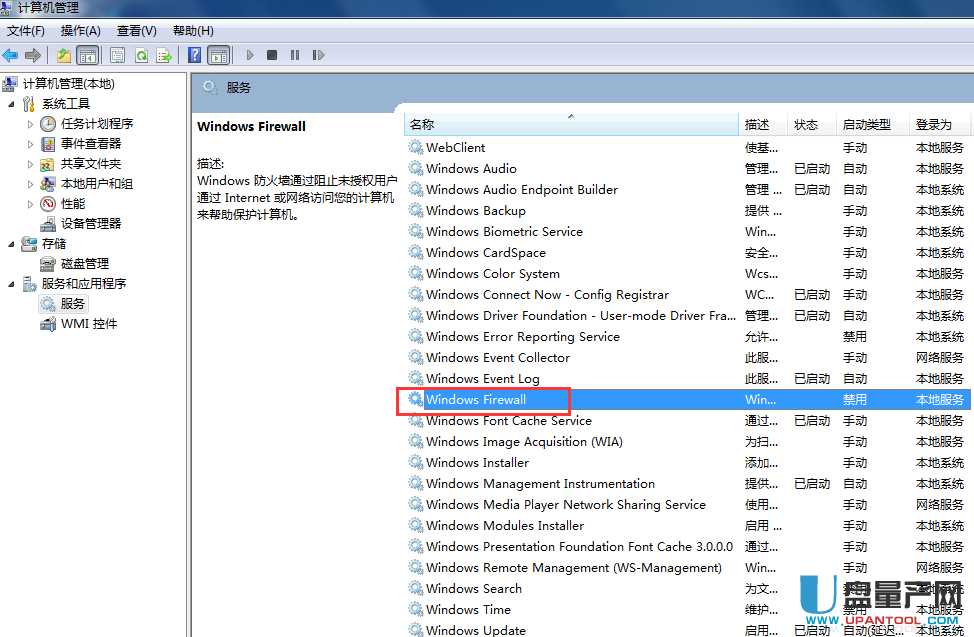
Task: Open the 操作(A) menu
Action: pyautogui.click(x=80, y=30)
